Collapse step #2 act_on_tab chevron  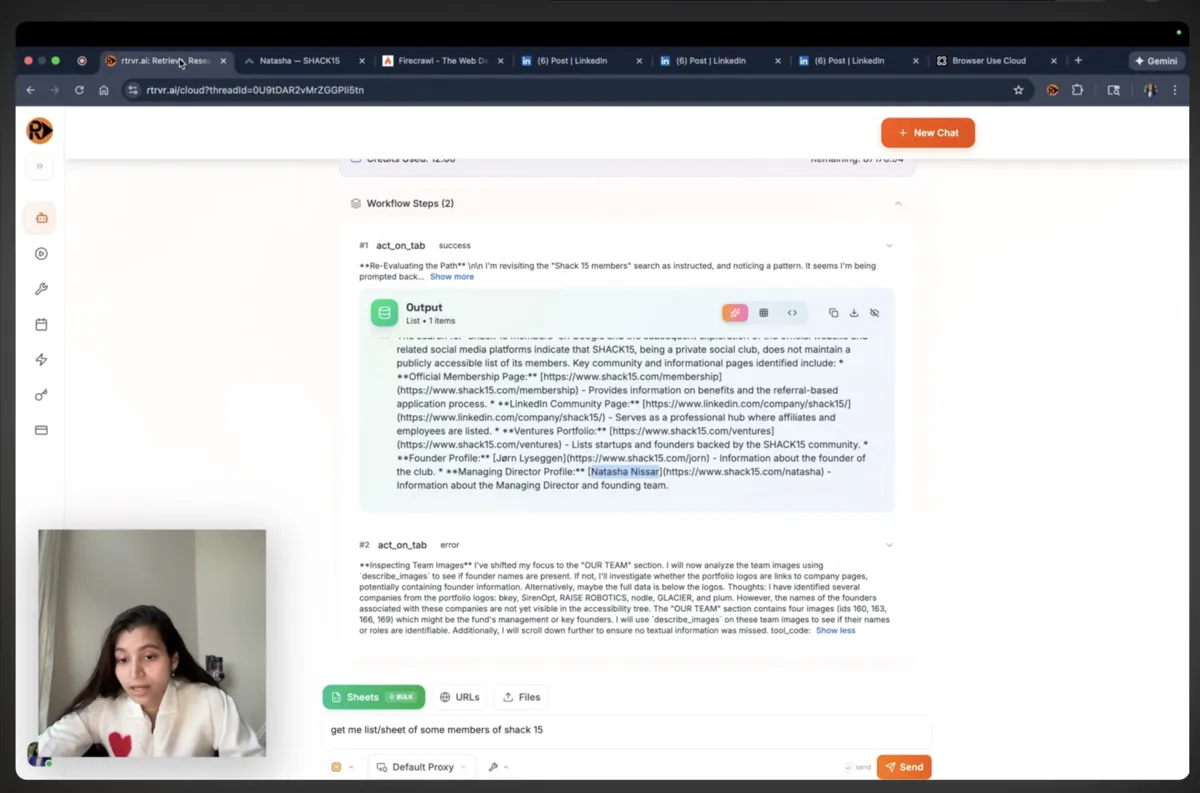tap(889, 545)
